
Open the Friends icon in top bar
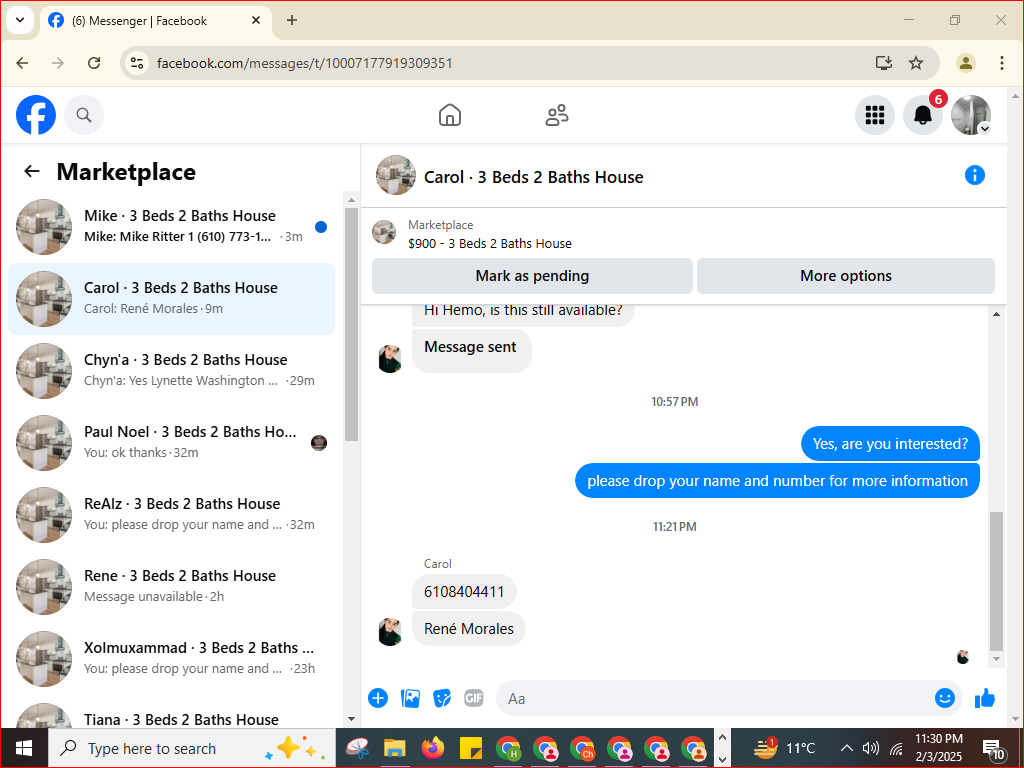[556, 116]
